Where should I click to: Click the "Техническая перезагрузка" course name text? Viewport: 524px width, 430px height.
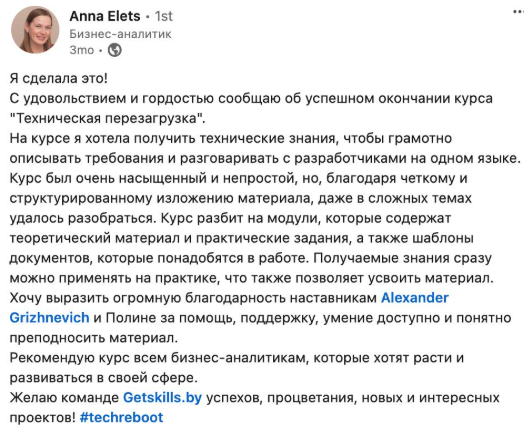click(x=107, y=118)
